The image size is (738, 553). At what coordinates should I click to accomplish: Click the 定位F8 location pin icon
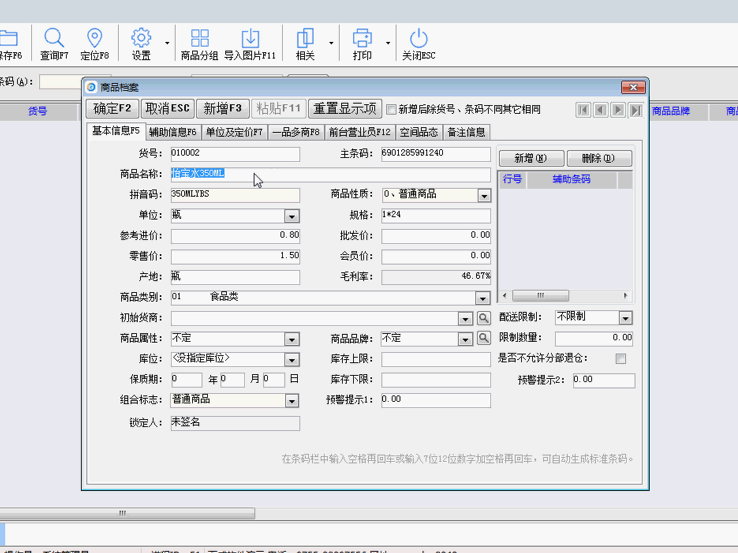pyautogui.click(x=95, y=38)
